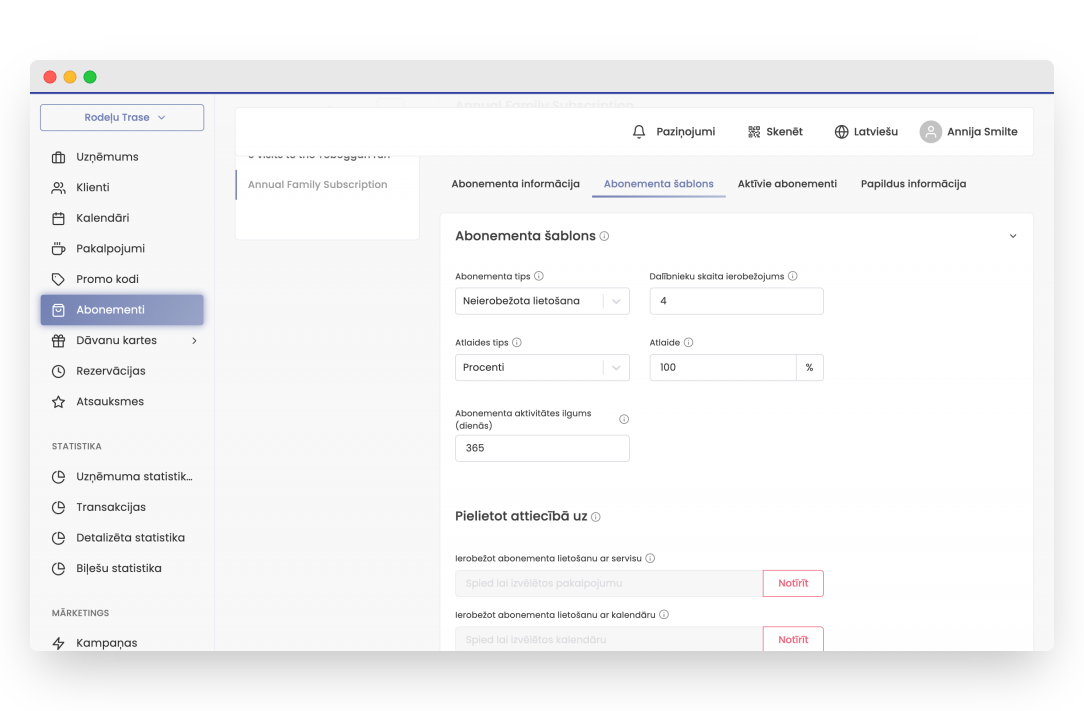Open Rezervācijas in the sidebar
Screen dimensions: 1084x711
110,371
